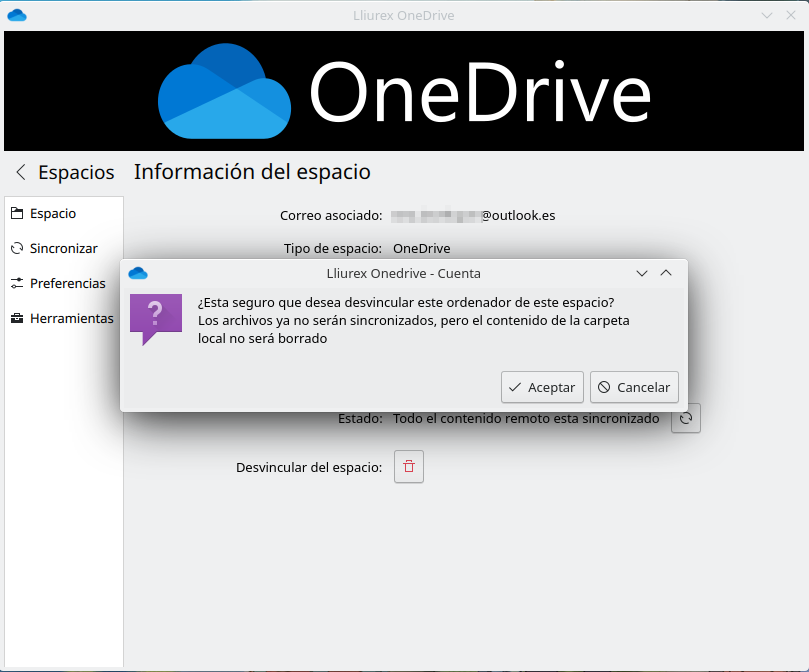
Task: Maximize the Cuenta dialog with the up chevron
Action: click(x=666, y=273)
